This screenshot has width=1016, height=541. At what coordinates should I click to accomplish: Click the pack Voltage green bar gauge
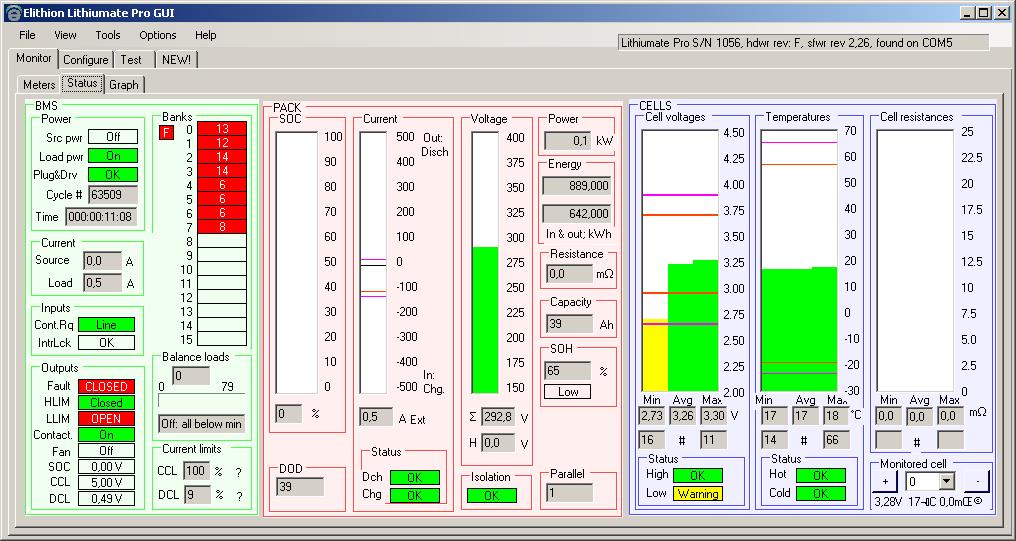pos(485,262)
